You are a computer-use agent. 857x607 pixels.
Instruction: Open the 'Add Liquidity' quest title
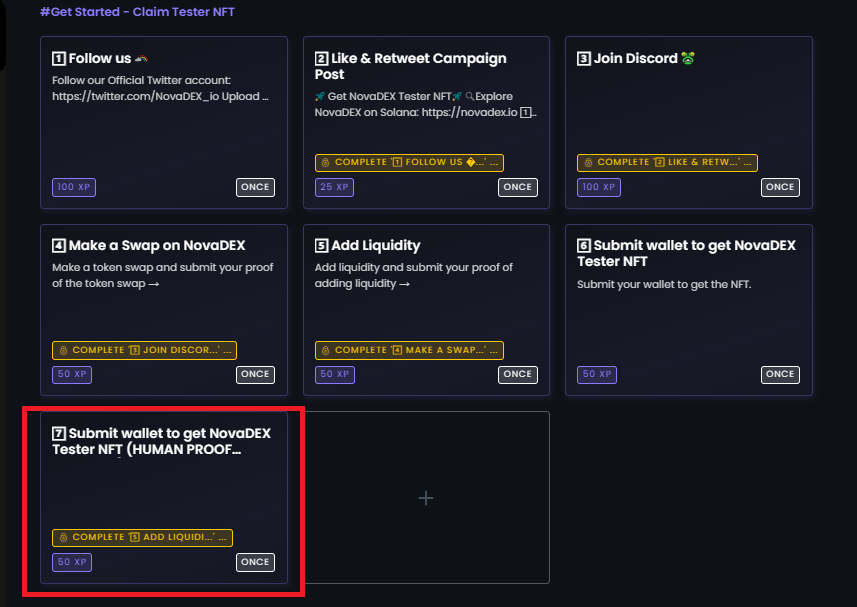point(367,245)
